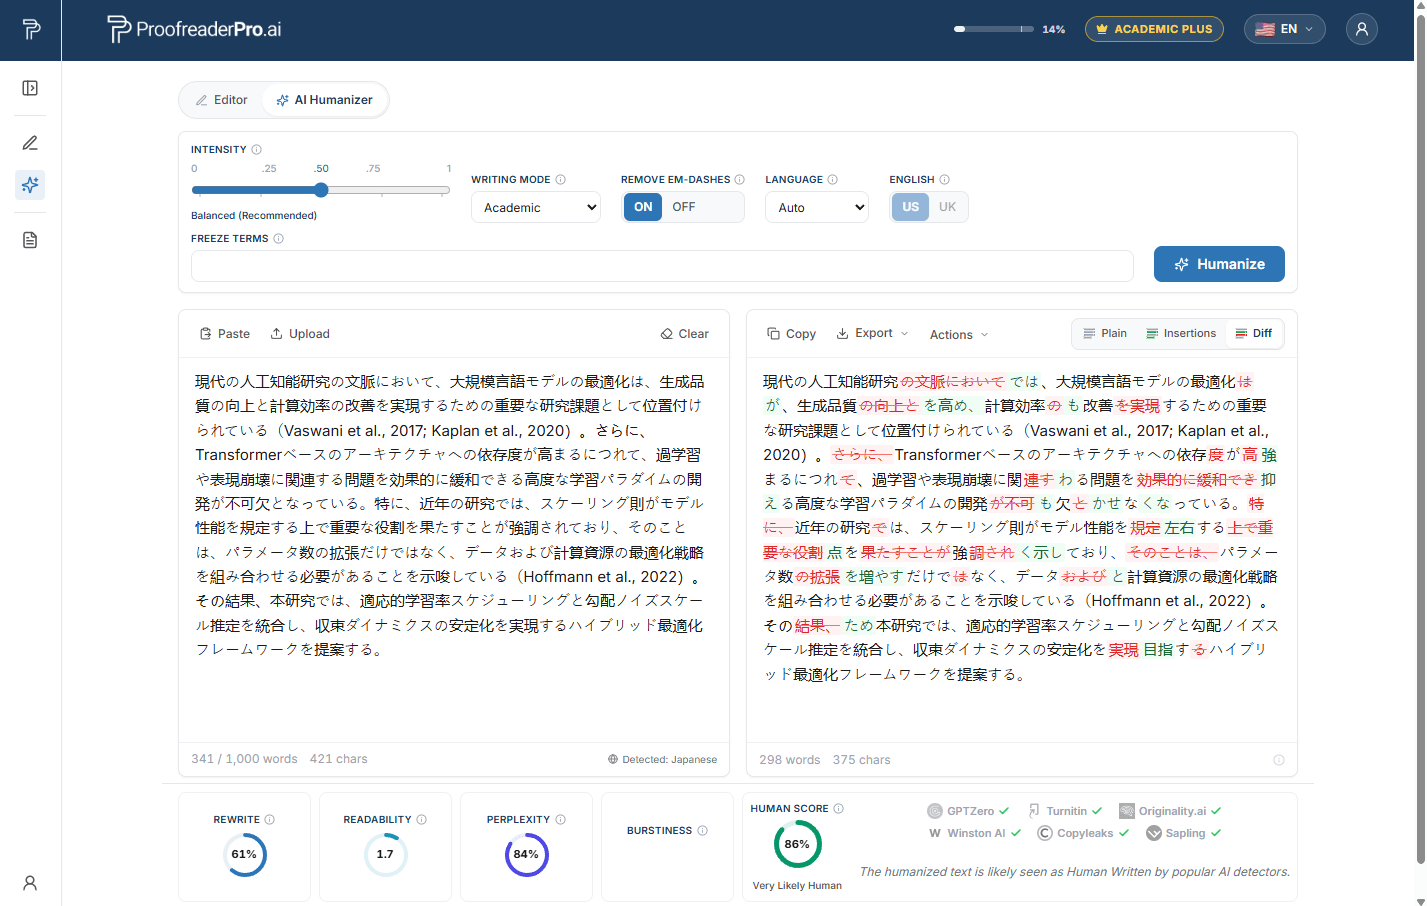The width and height of the screenshot is (1427, 906).
Task: Open the pen Editor icon in sidebar
Action: coord(30,143)
